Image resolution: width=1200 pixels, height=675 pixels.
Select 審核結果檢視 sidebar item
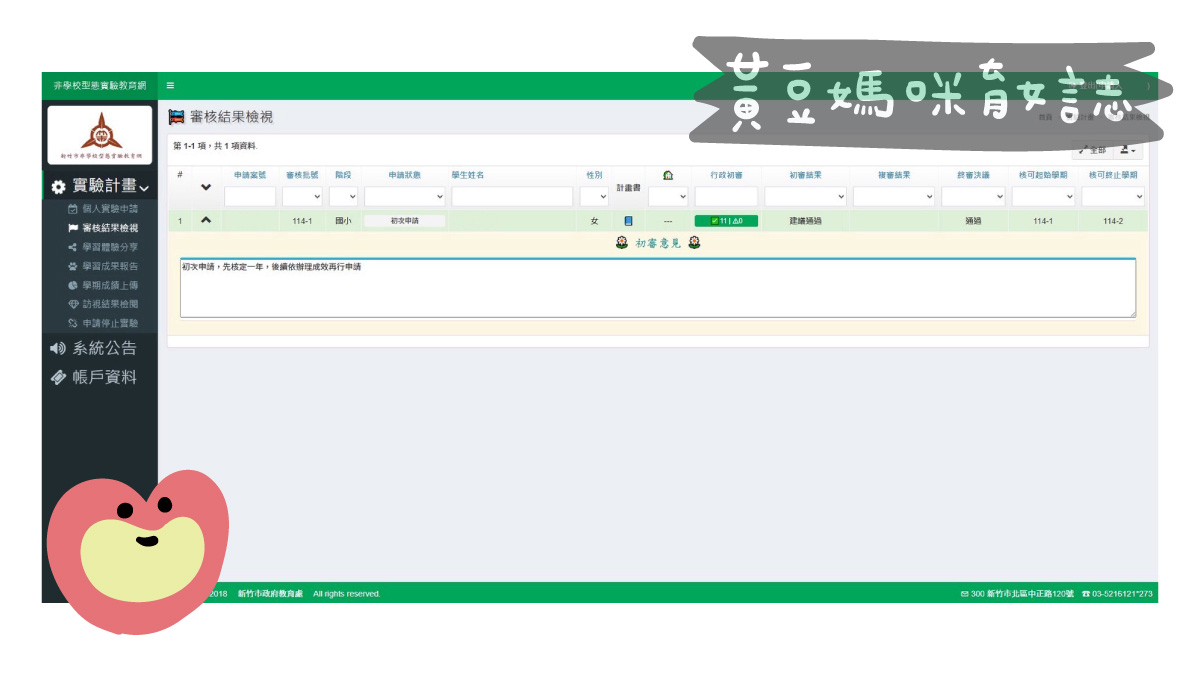point(102,228)
